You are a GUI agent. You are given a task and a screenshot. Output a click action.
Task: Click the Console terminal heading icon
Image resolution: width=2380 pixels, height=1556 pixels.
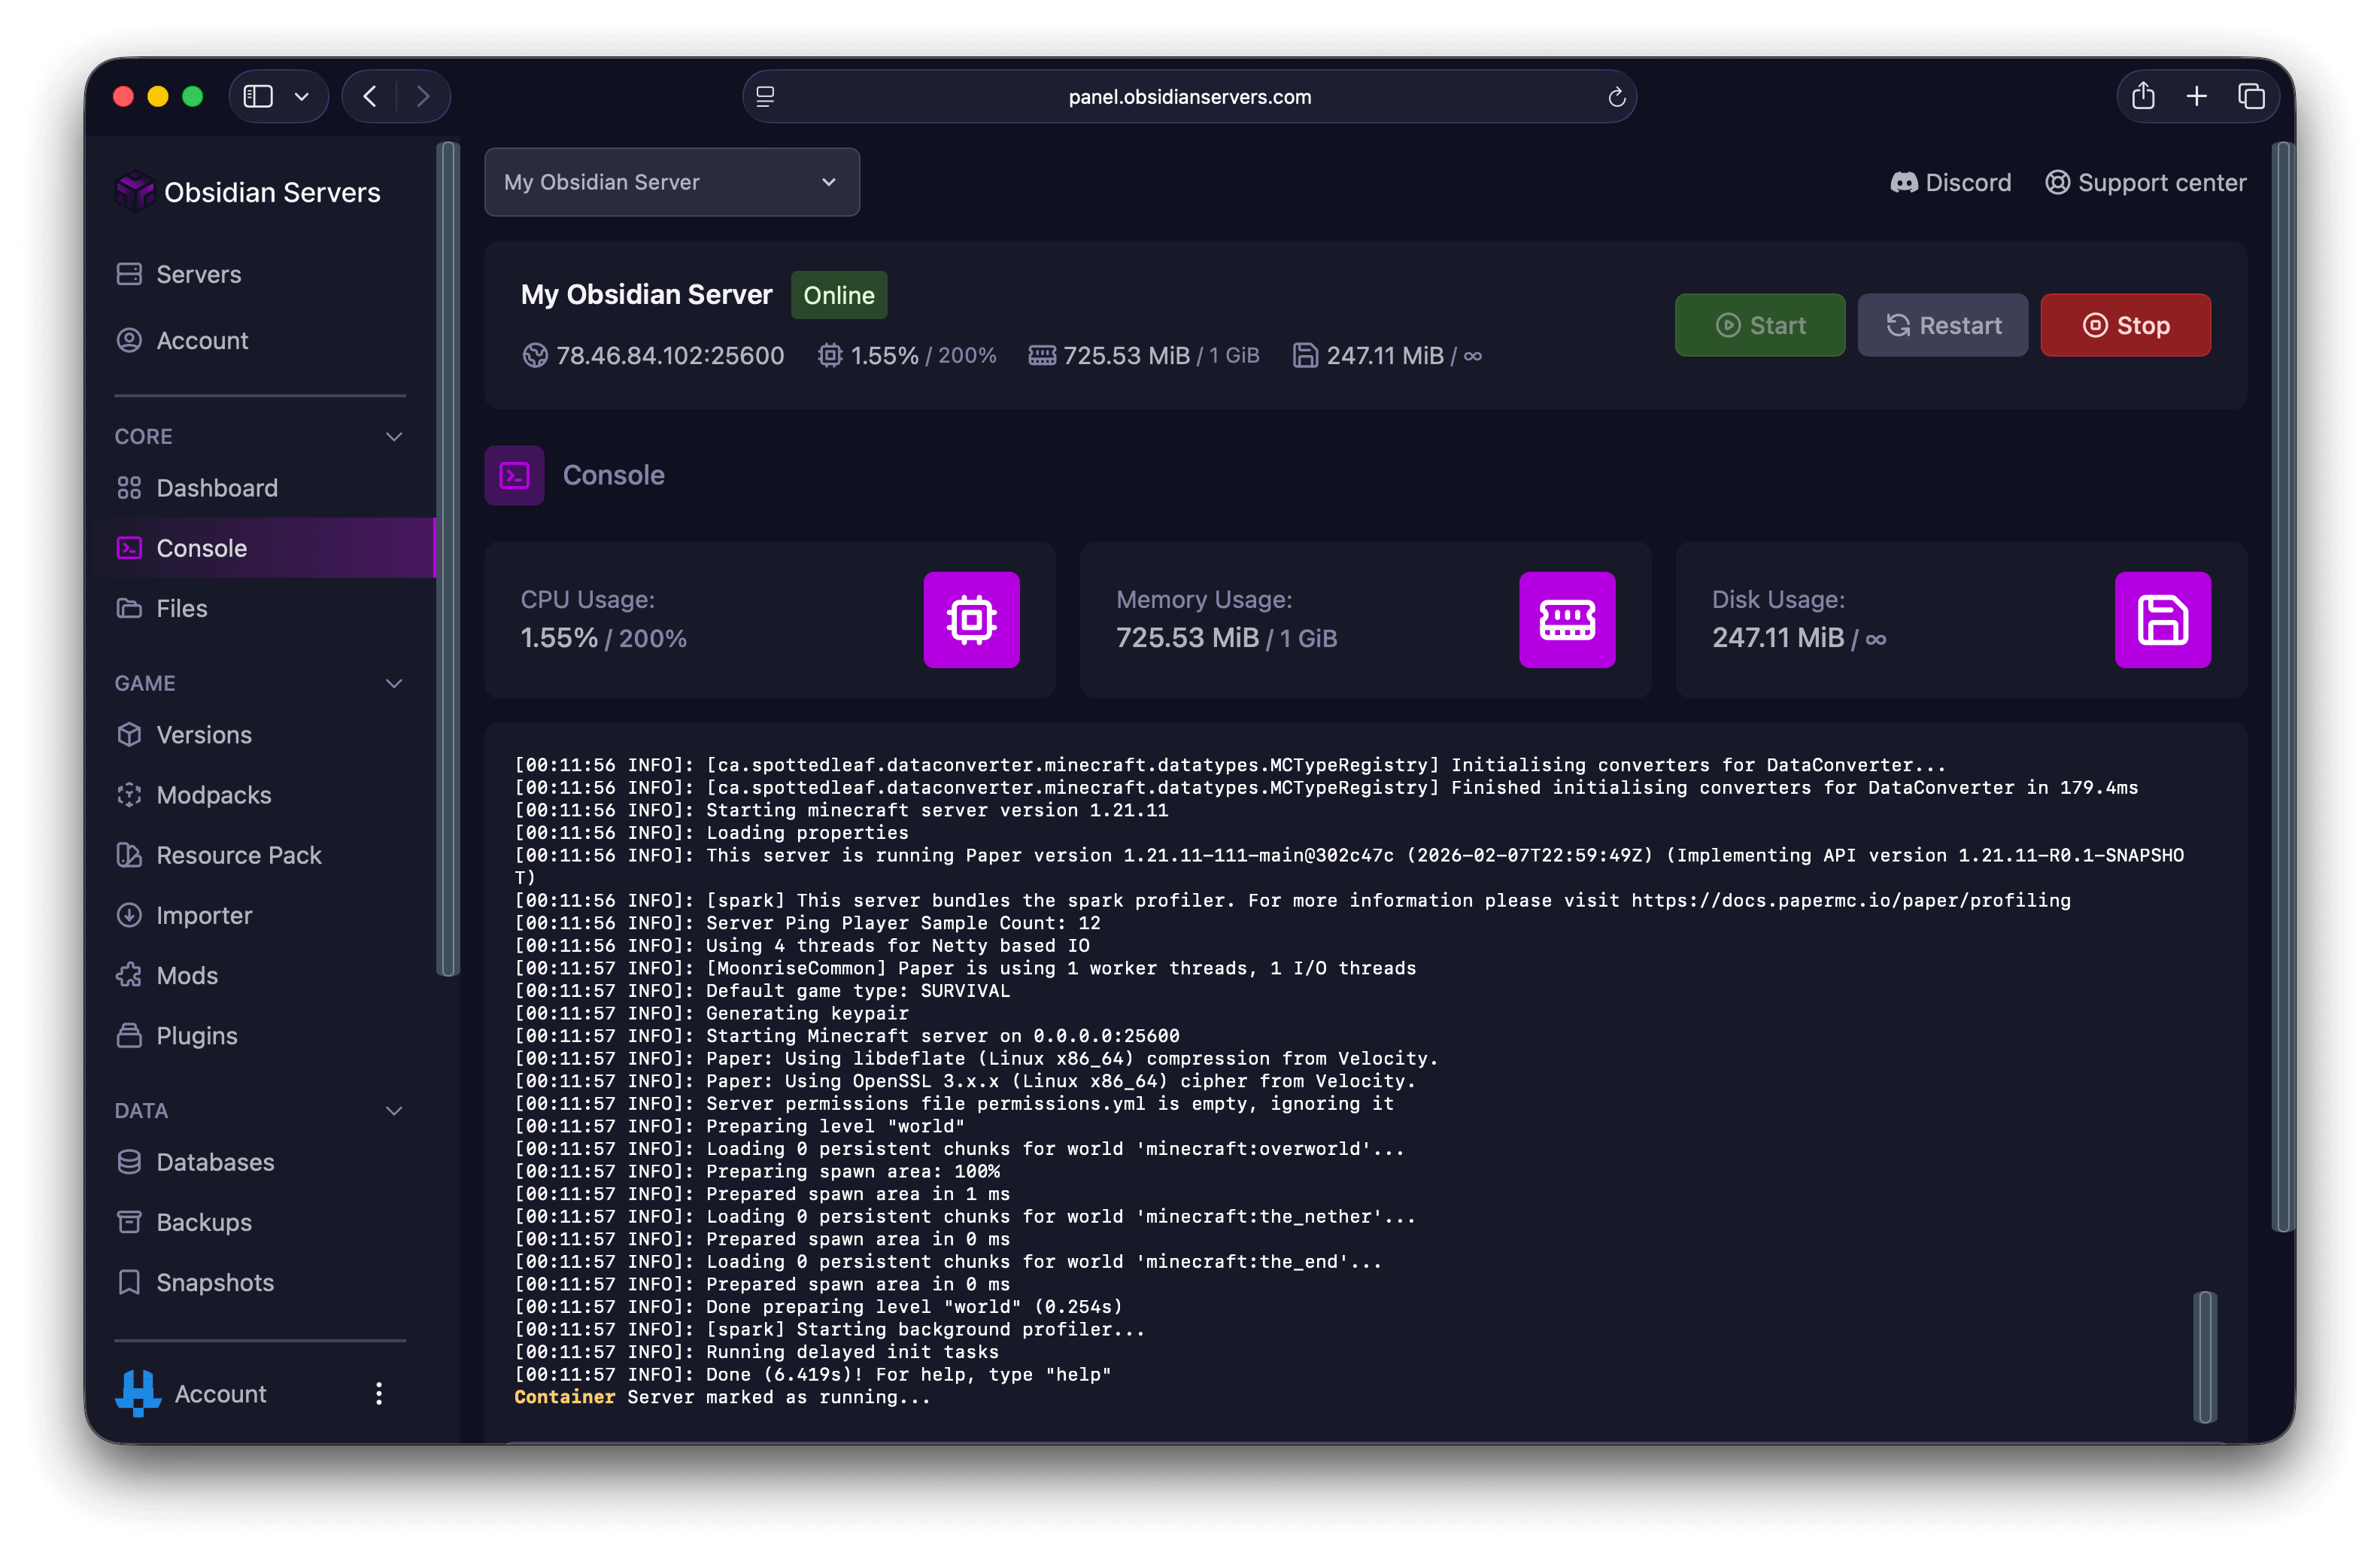click(x=514, y=475)
